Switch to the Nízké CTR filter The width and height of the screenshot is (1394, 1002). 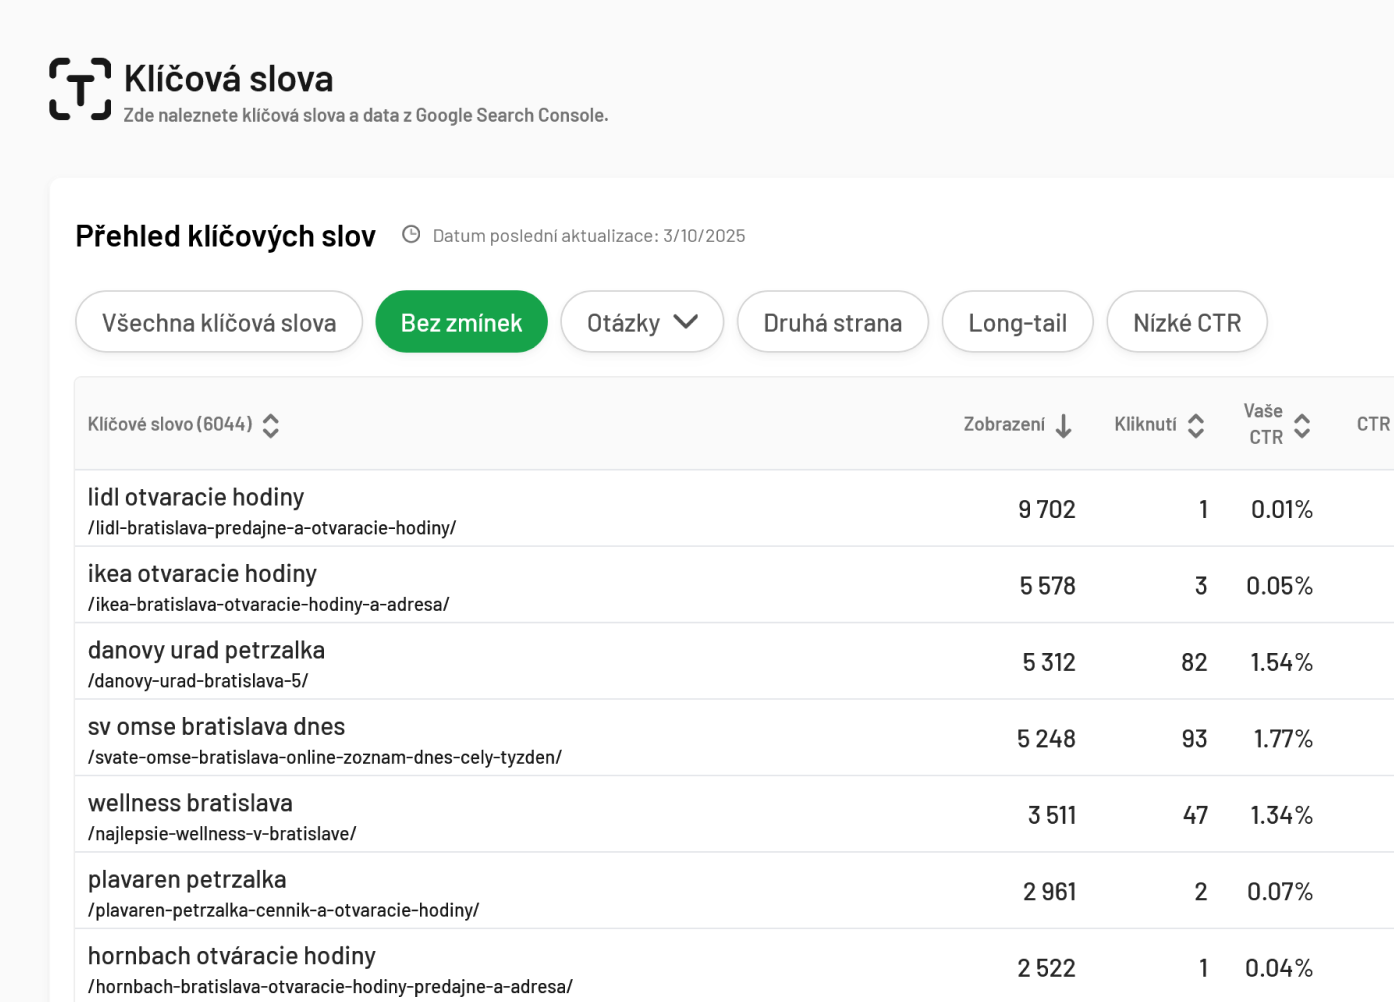(1187, 322)
